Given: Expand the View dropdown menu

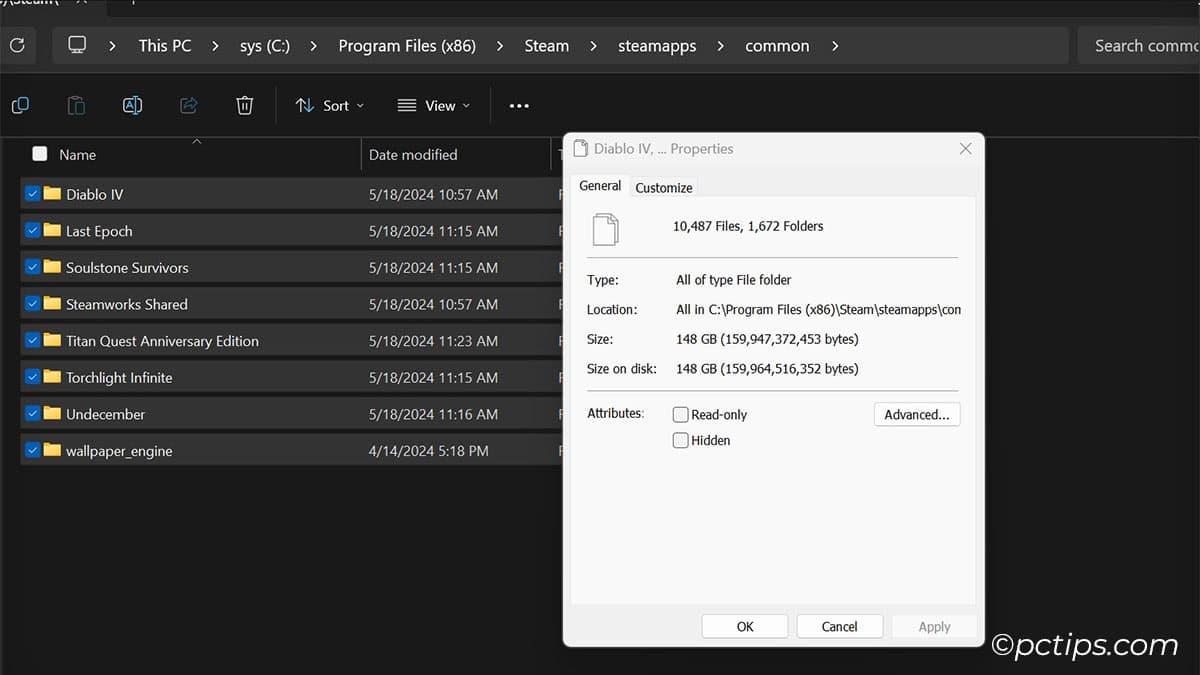Looking at the screenshot, I should (433, 105).
